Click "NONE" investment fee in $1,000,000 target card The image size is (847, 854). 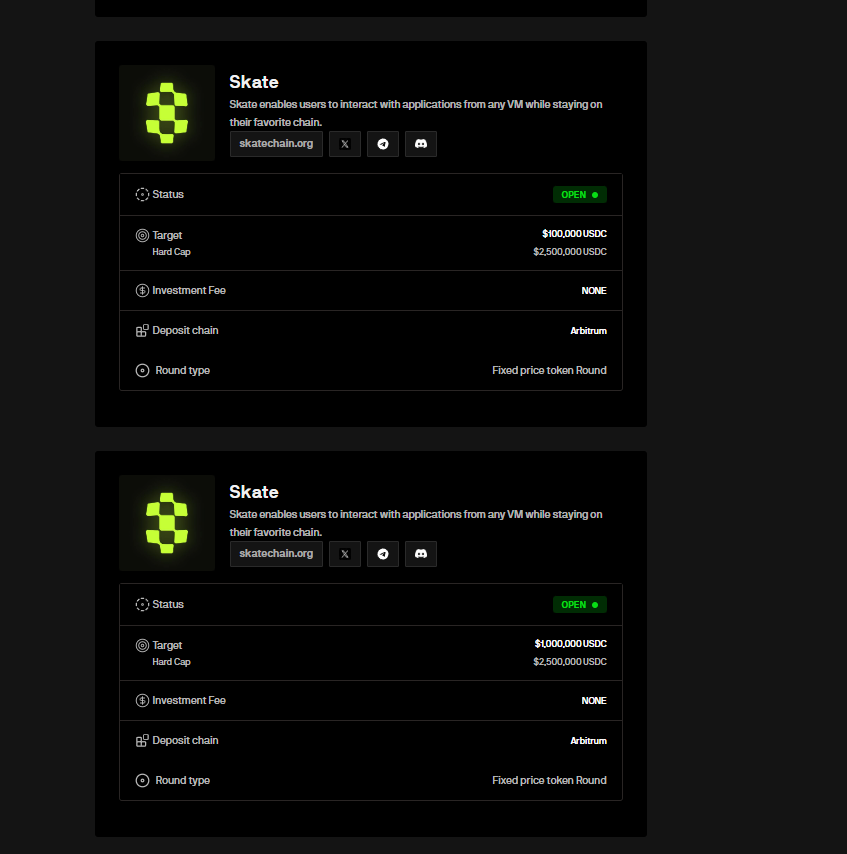594,701
